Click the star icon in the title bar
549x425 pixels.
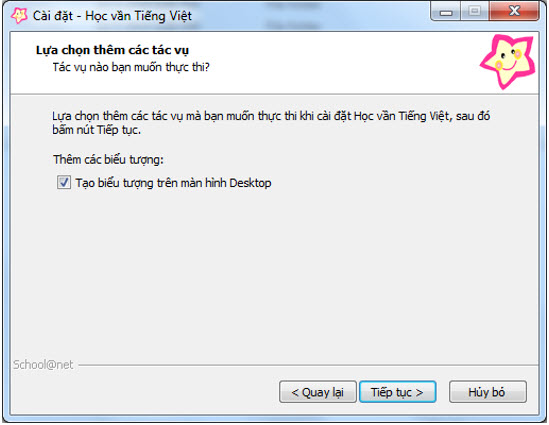(19, 16)
